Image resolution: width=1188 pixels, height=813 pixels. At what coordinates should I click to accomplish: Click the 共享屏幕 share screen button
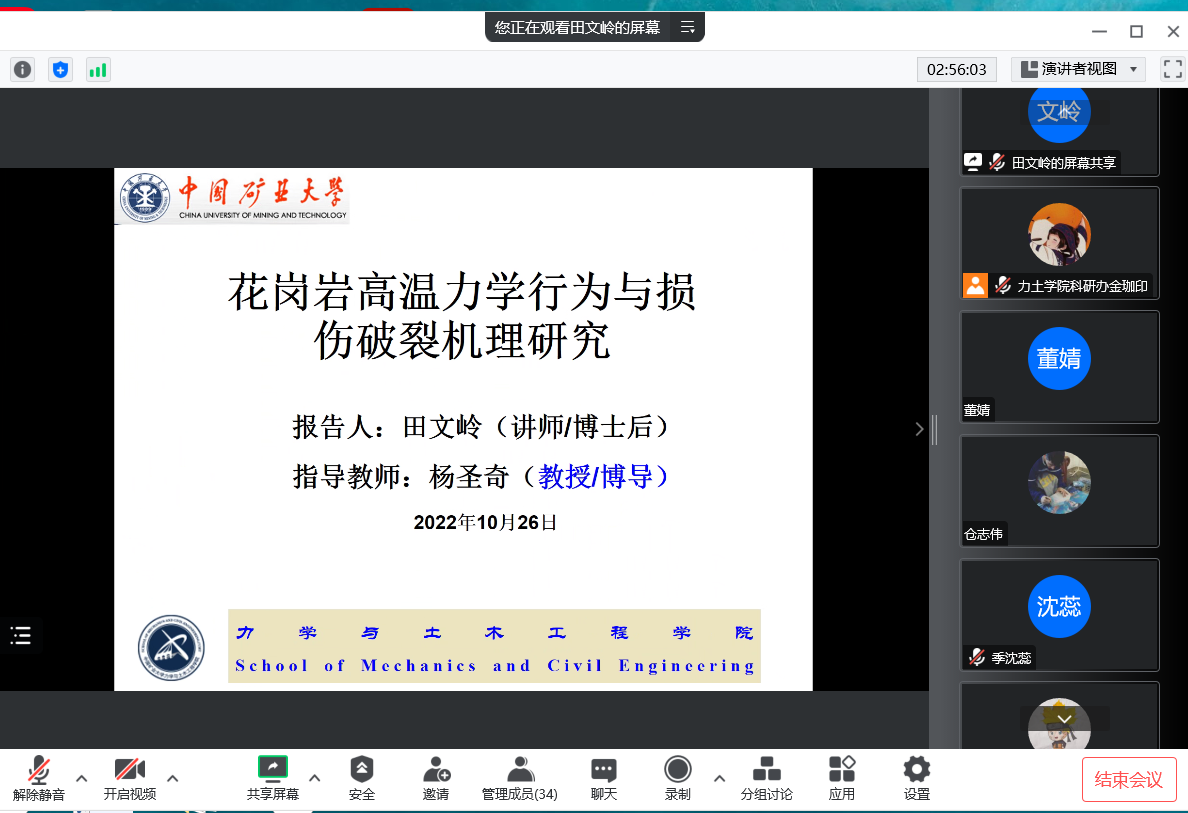tap(273, 778)
